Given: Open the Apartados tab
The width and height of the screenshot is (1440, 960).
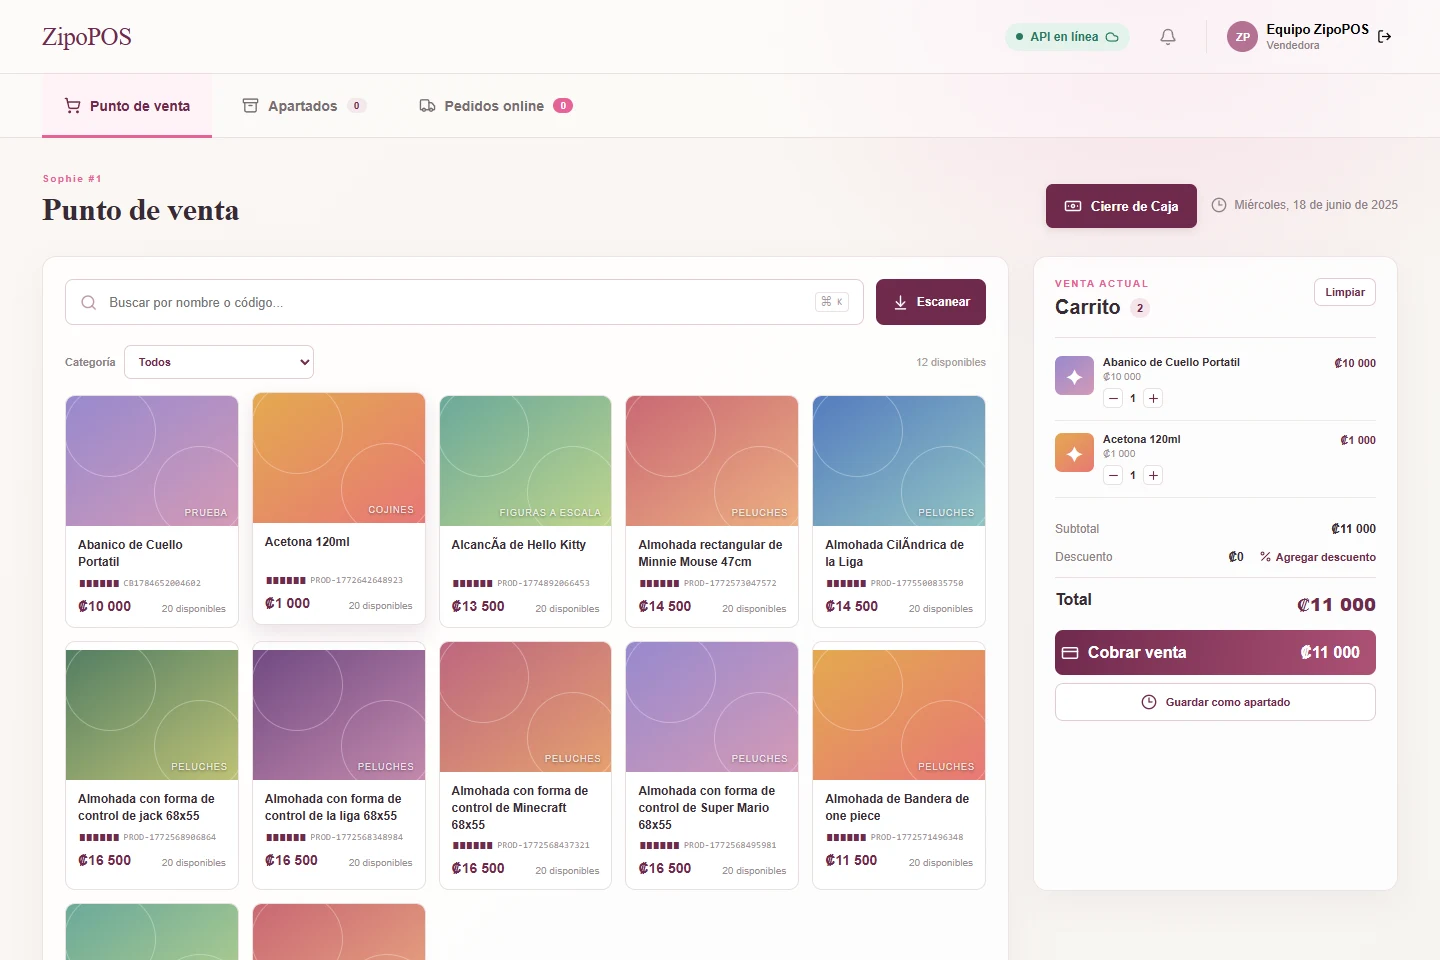Looking at the screenshot, I should [304, 106].
